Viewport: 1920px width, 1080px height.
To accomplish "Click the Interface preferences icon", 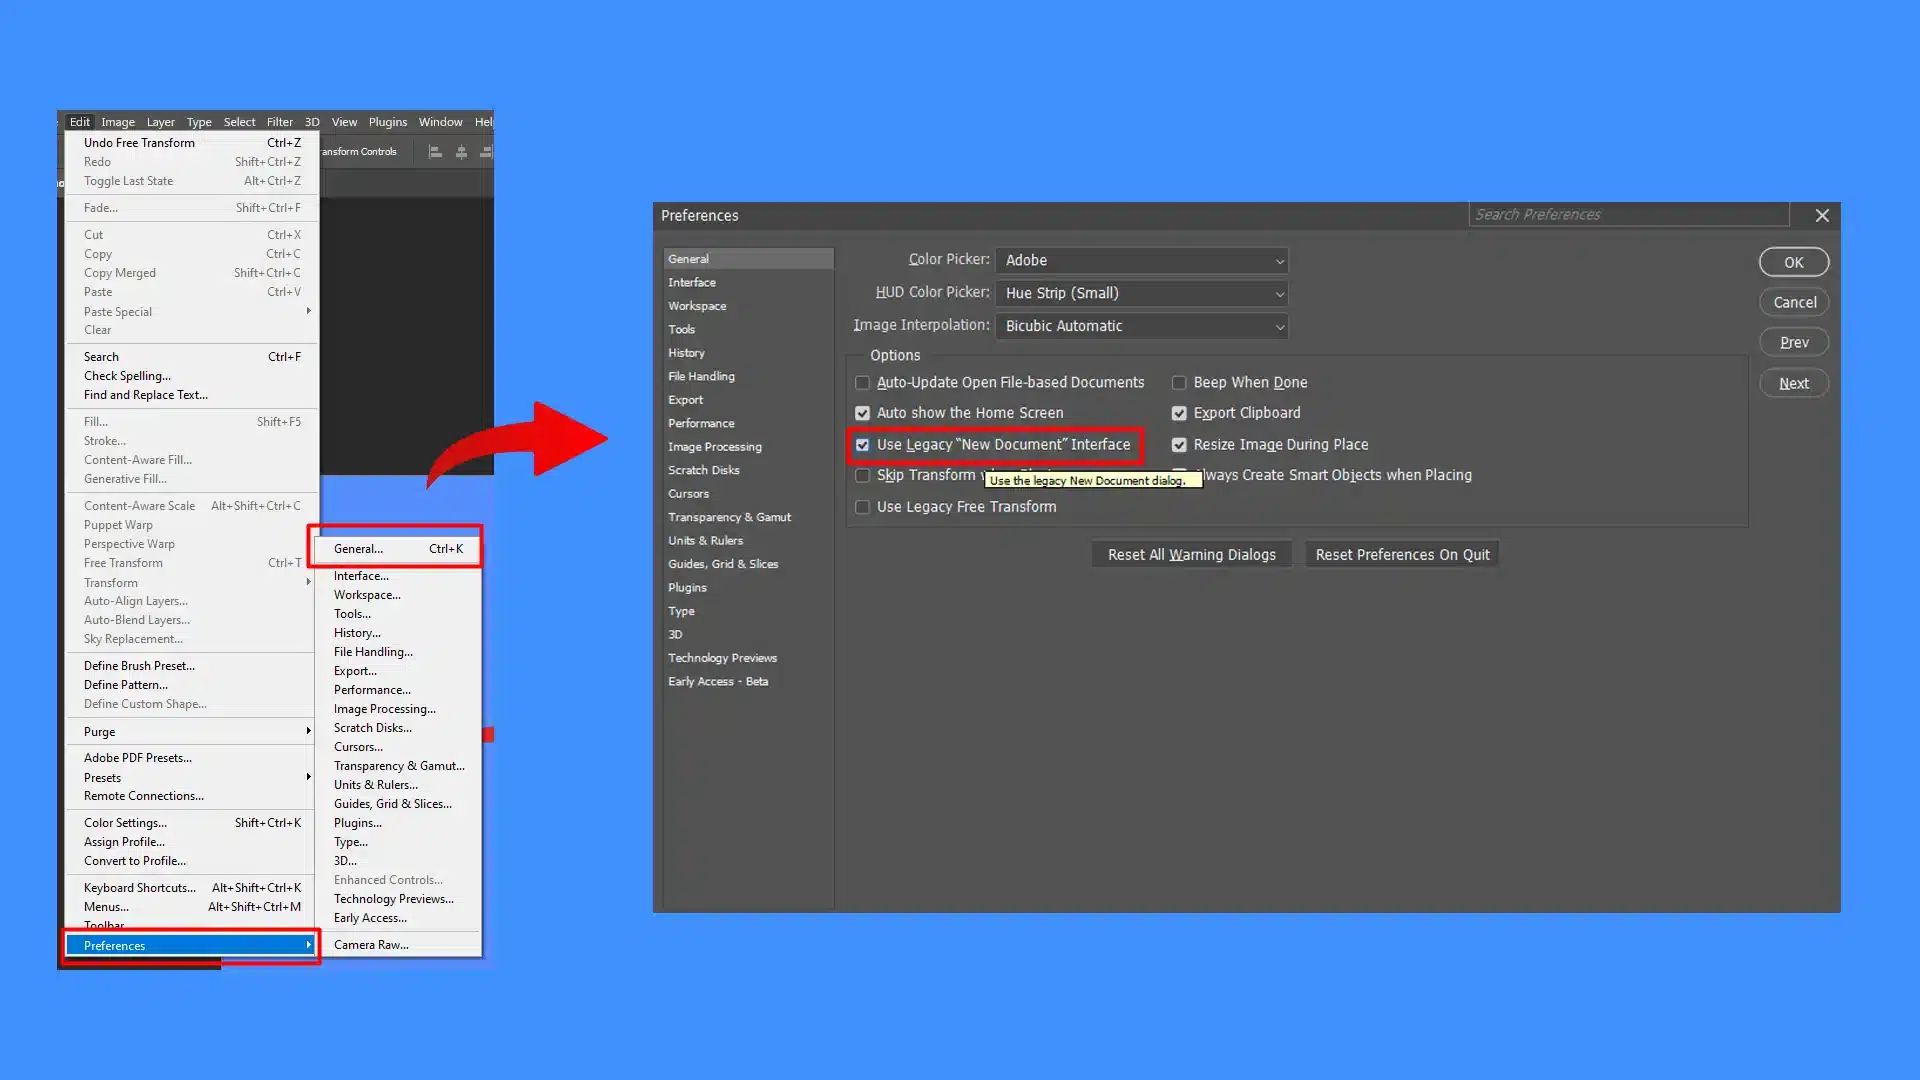I will tap(691, 282).
